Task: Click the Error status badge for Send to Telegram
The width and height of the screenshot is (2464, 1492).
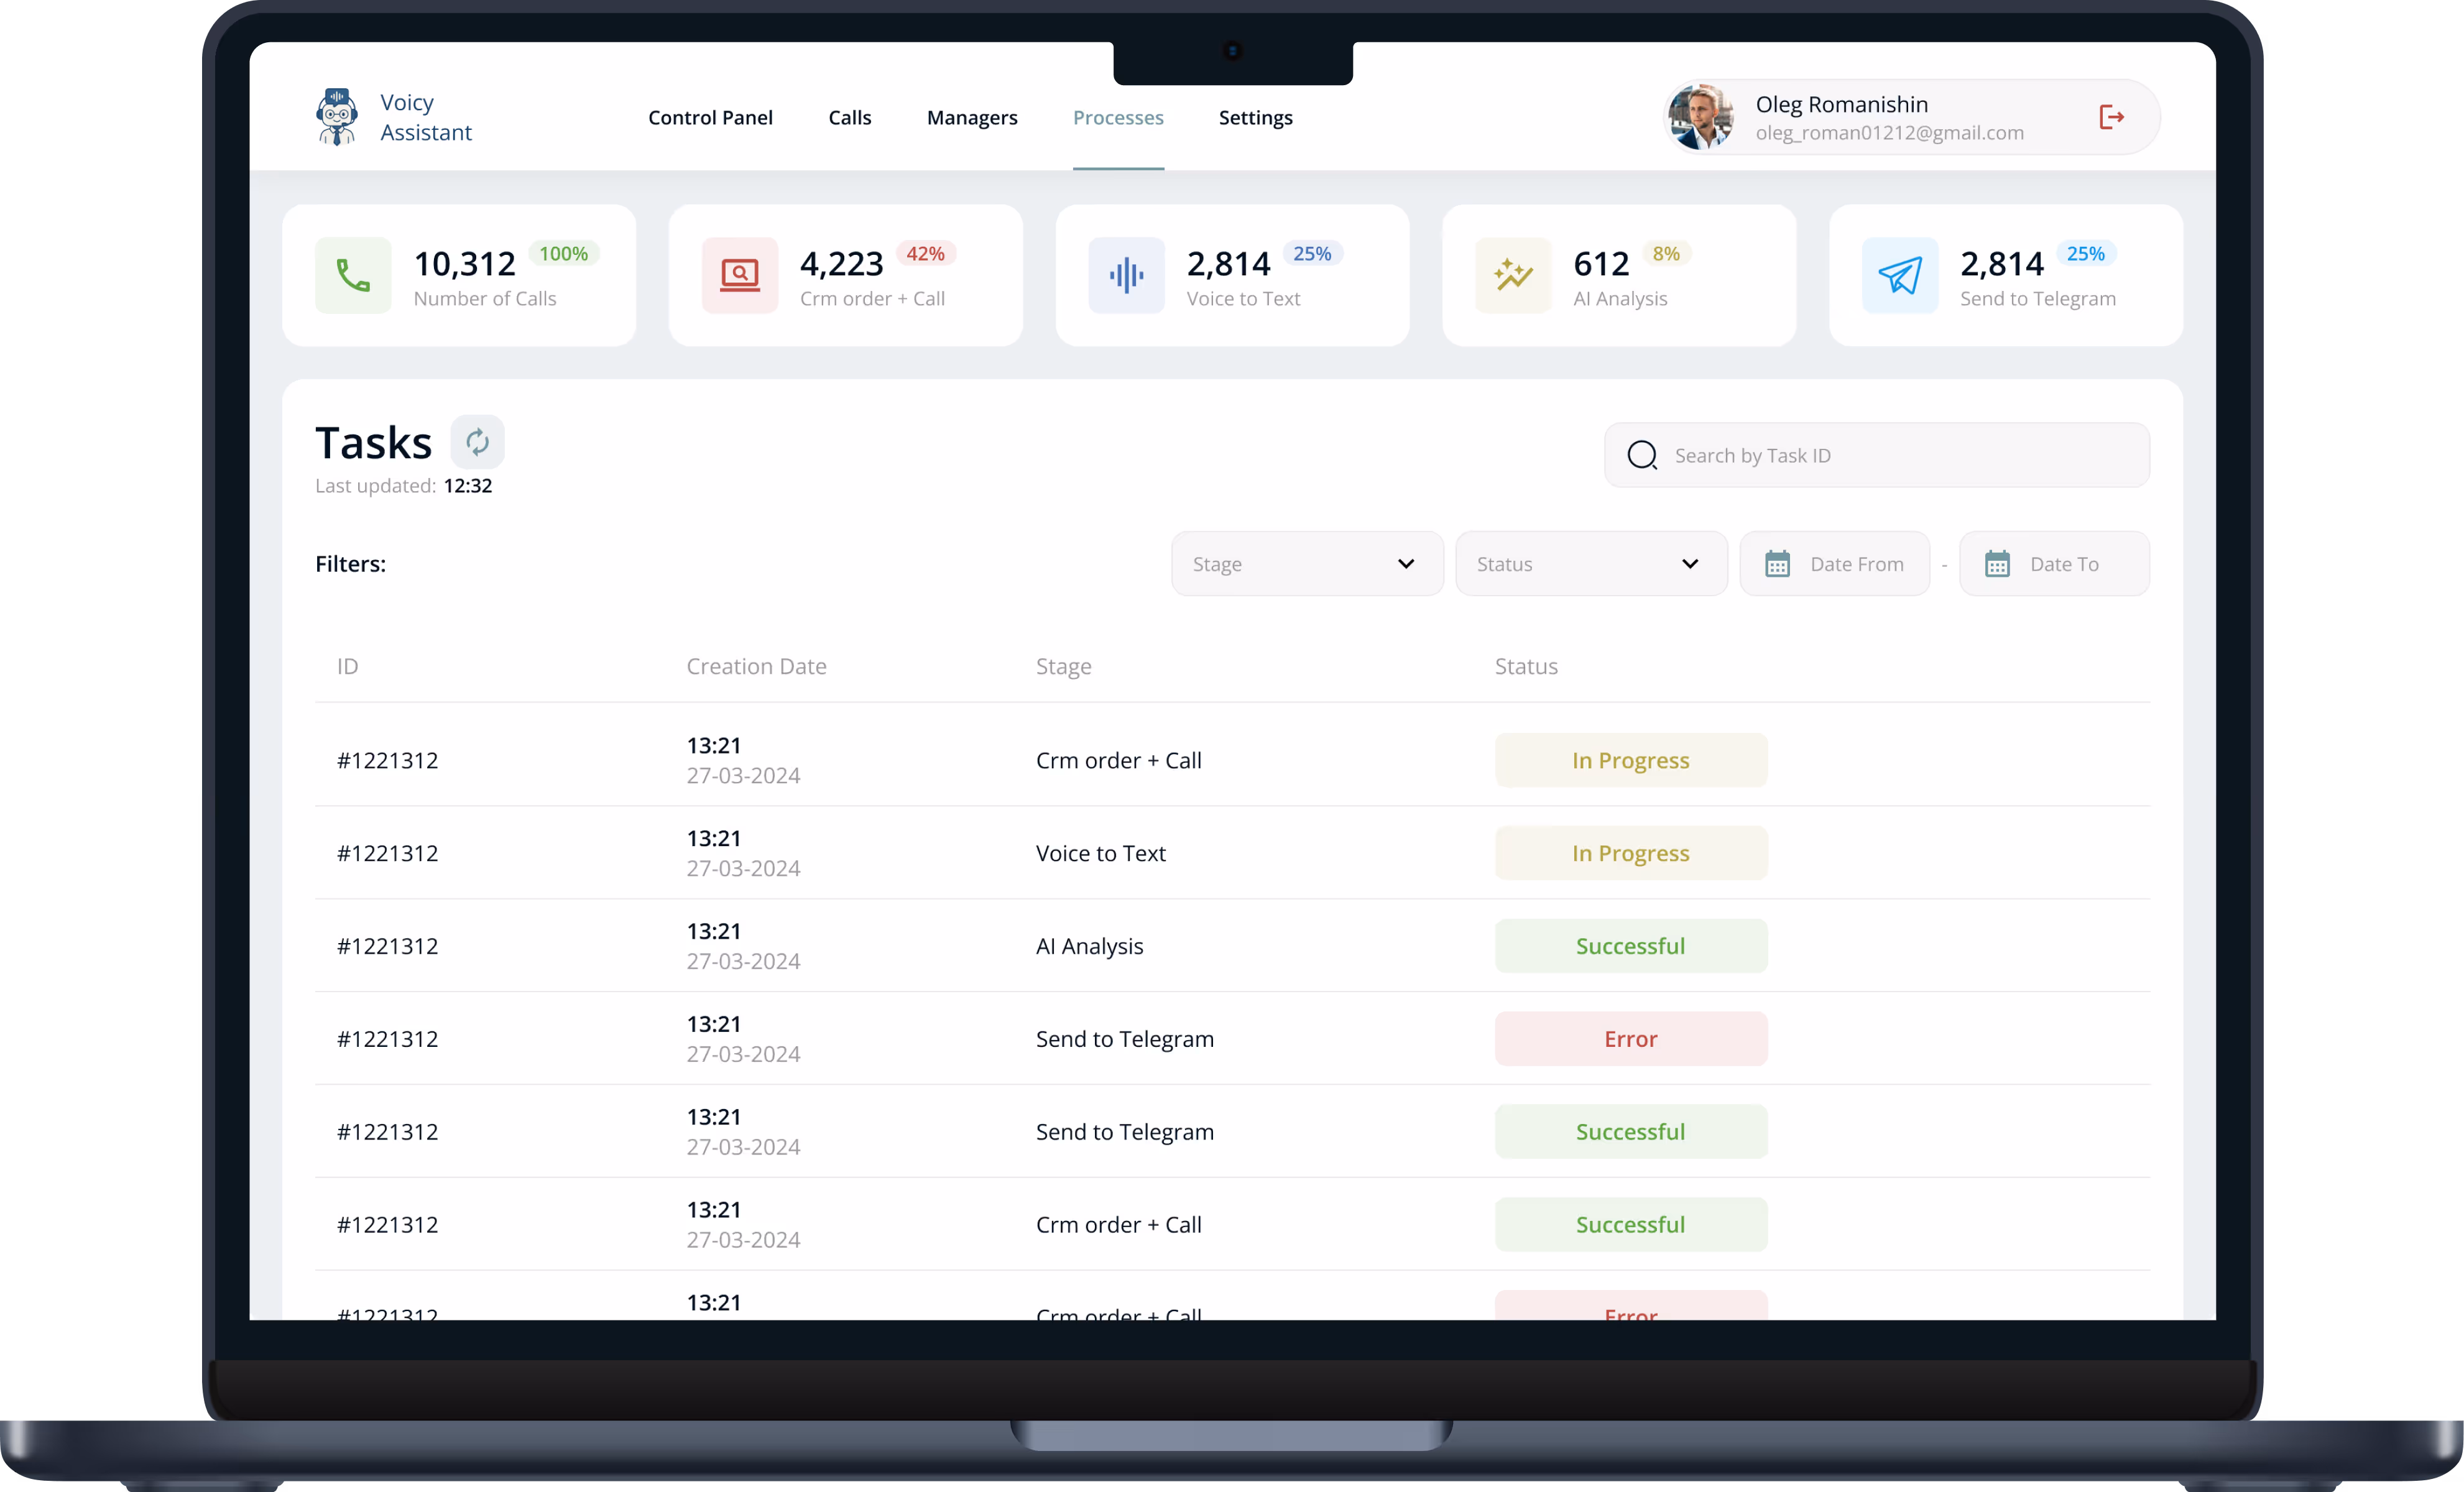Action: (1630, 1039)
